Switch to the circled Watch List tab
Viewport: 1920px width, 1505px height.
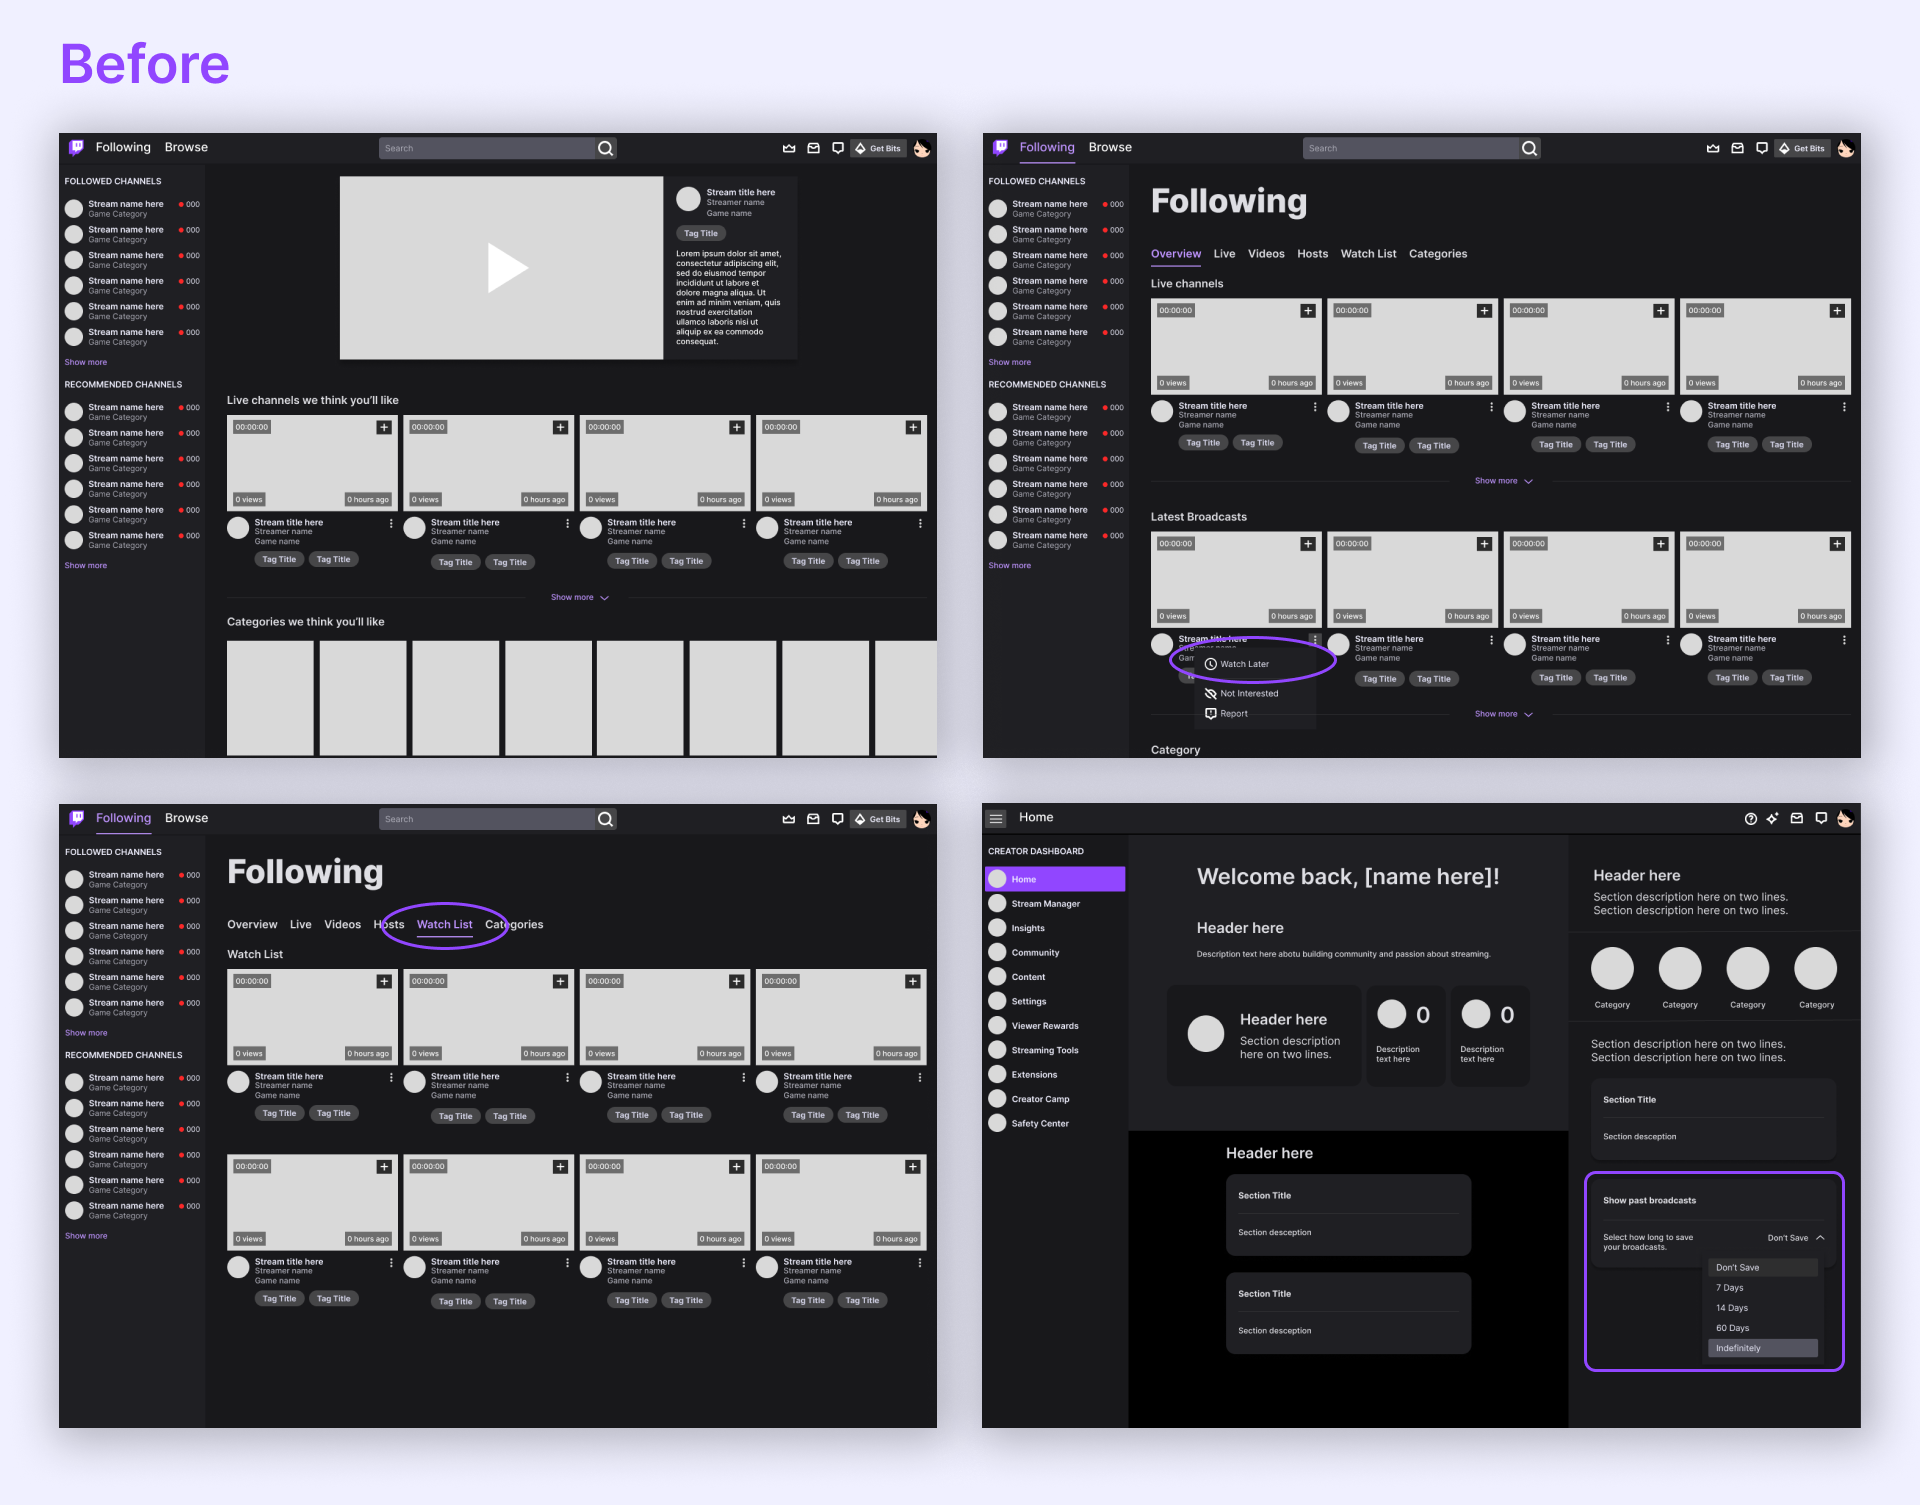[x=444, y=924]
